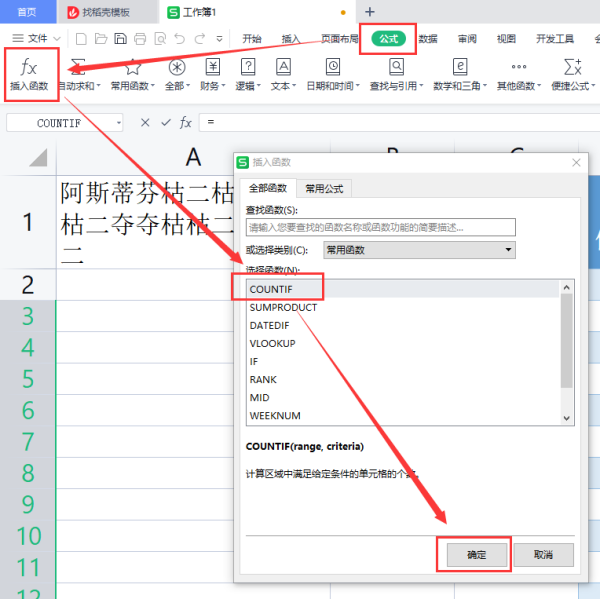This screenshot has width=600, height=599.
Task: Switch to the 数据 ribbon tab
Action: click(428, 39)
